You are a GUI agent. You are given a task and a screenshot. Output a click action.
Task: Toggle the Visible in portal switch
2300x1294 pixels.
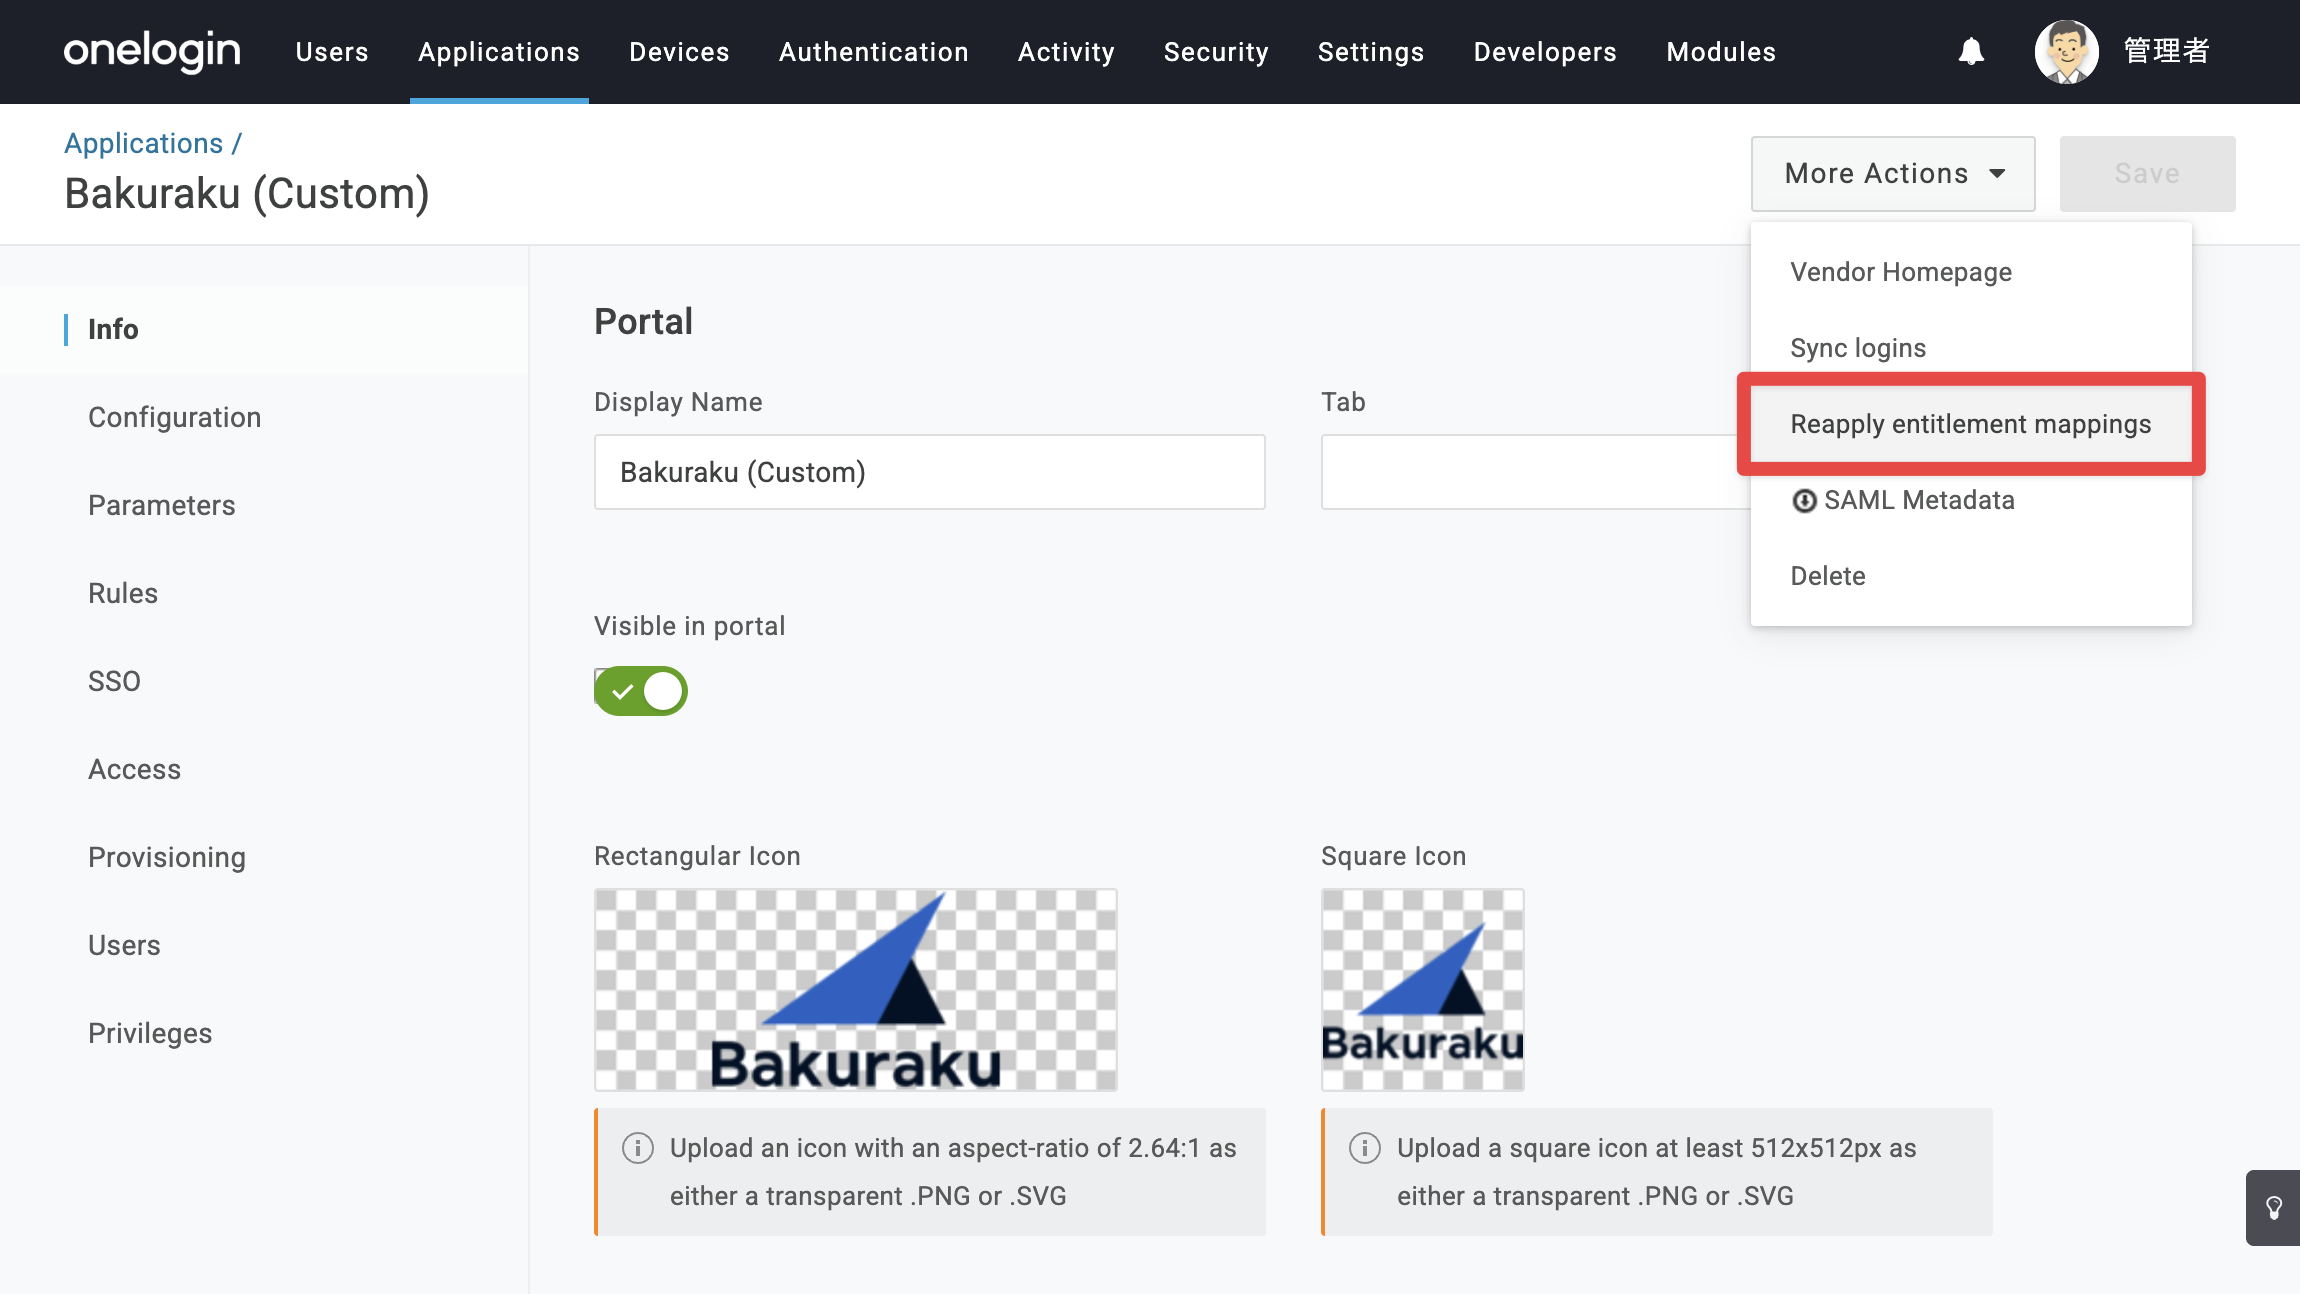click(641, 691)
